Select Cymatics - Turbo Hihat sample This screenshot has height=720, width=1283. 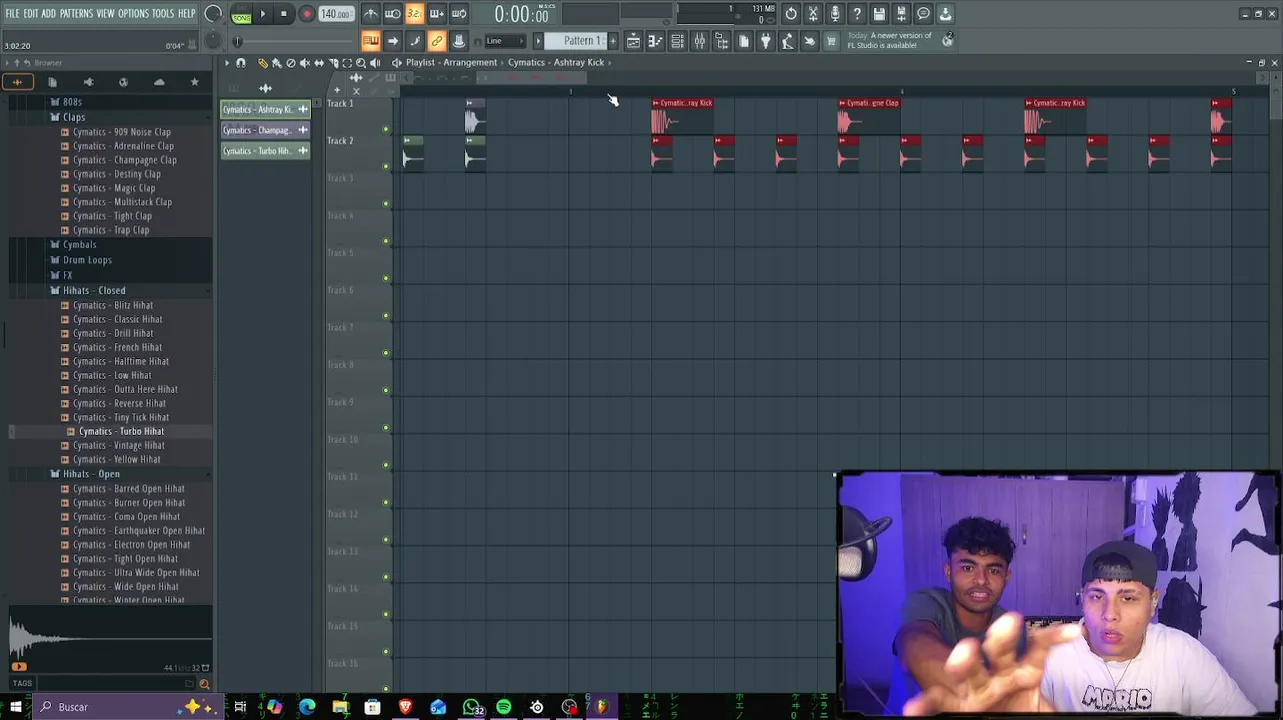121,431
